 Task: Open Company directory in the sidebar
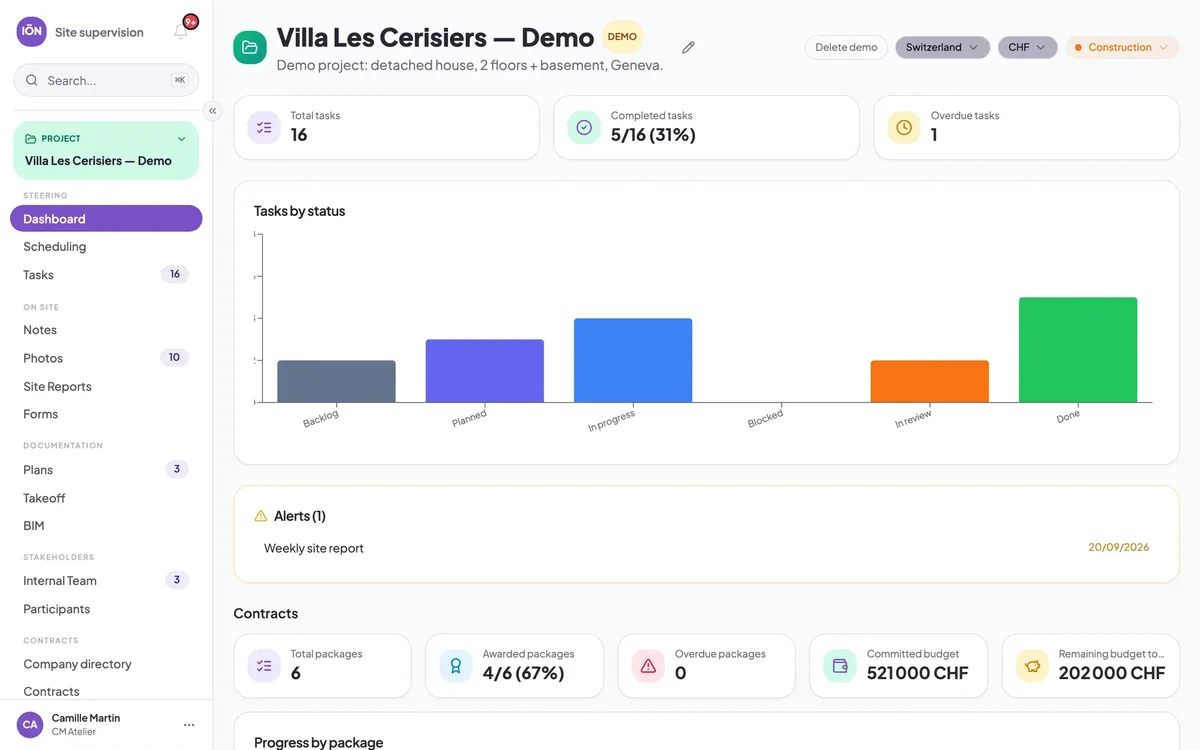[106, 664]
